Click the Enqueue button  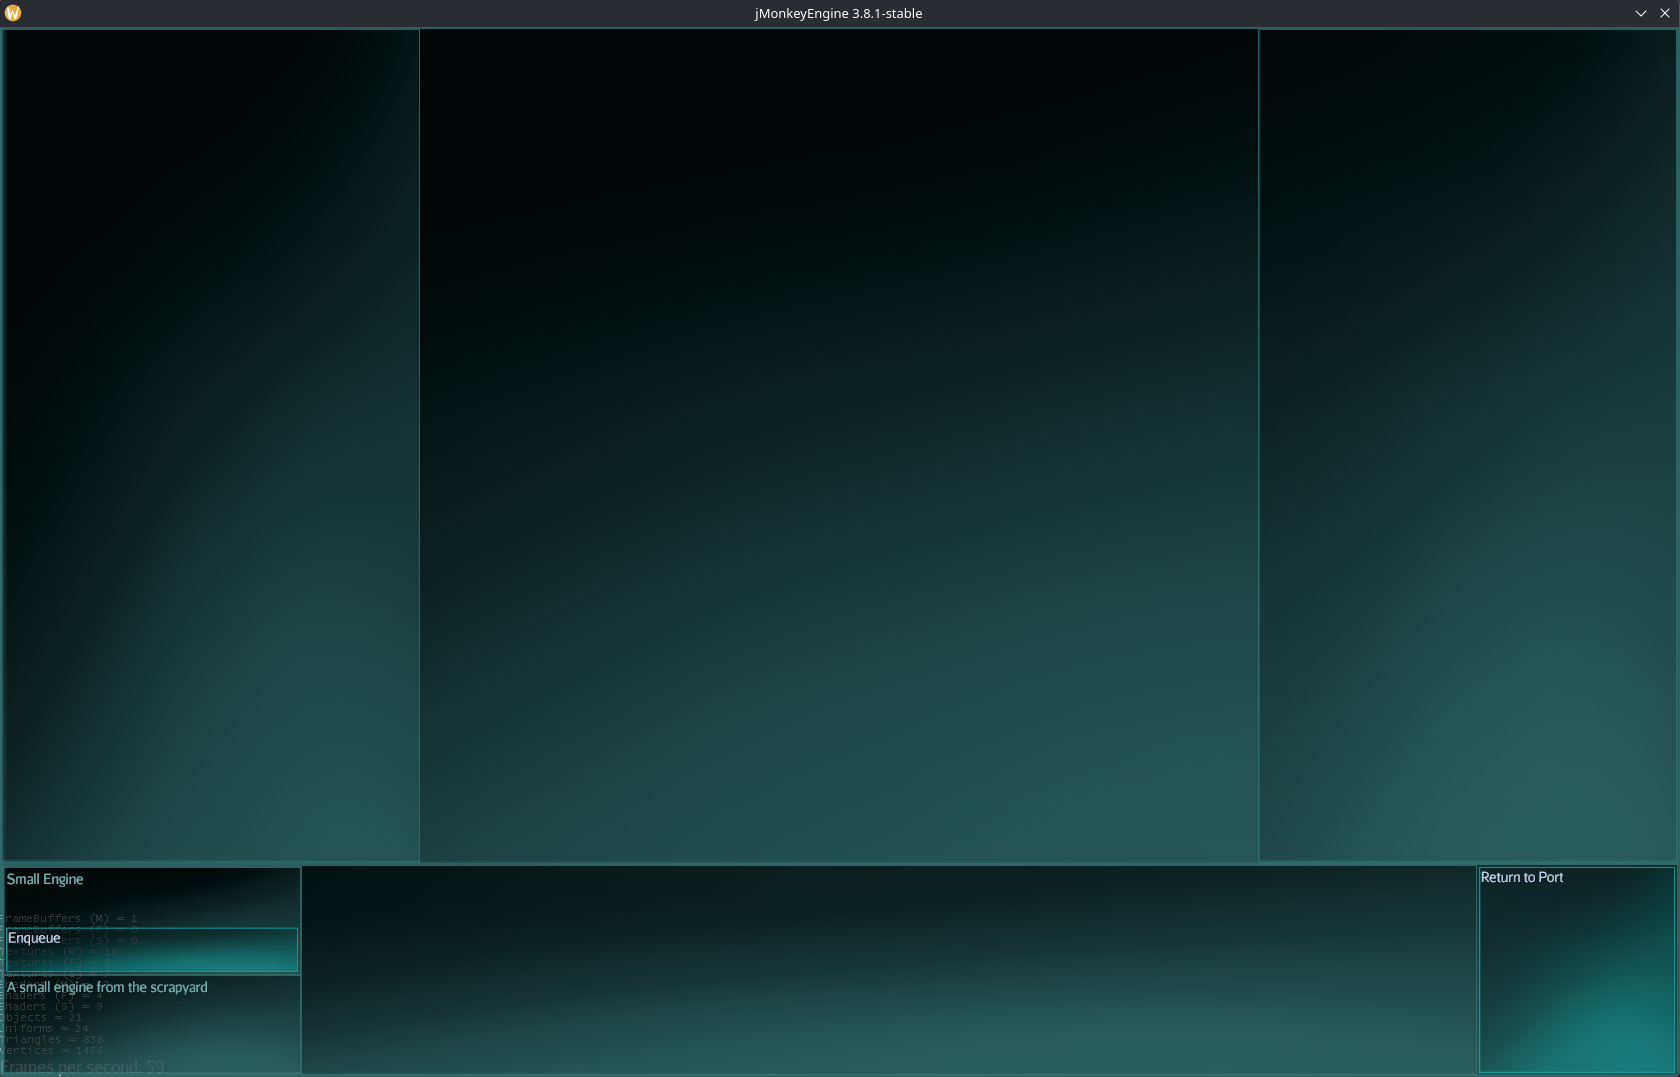(x=151, y=949)
